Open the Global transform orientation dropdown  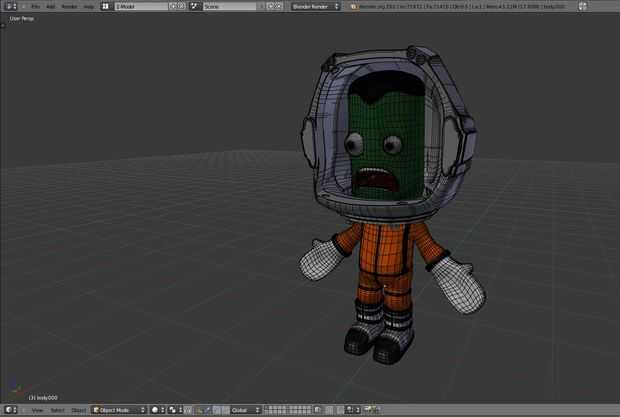coord(245,410)
